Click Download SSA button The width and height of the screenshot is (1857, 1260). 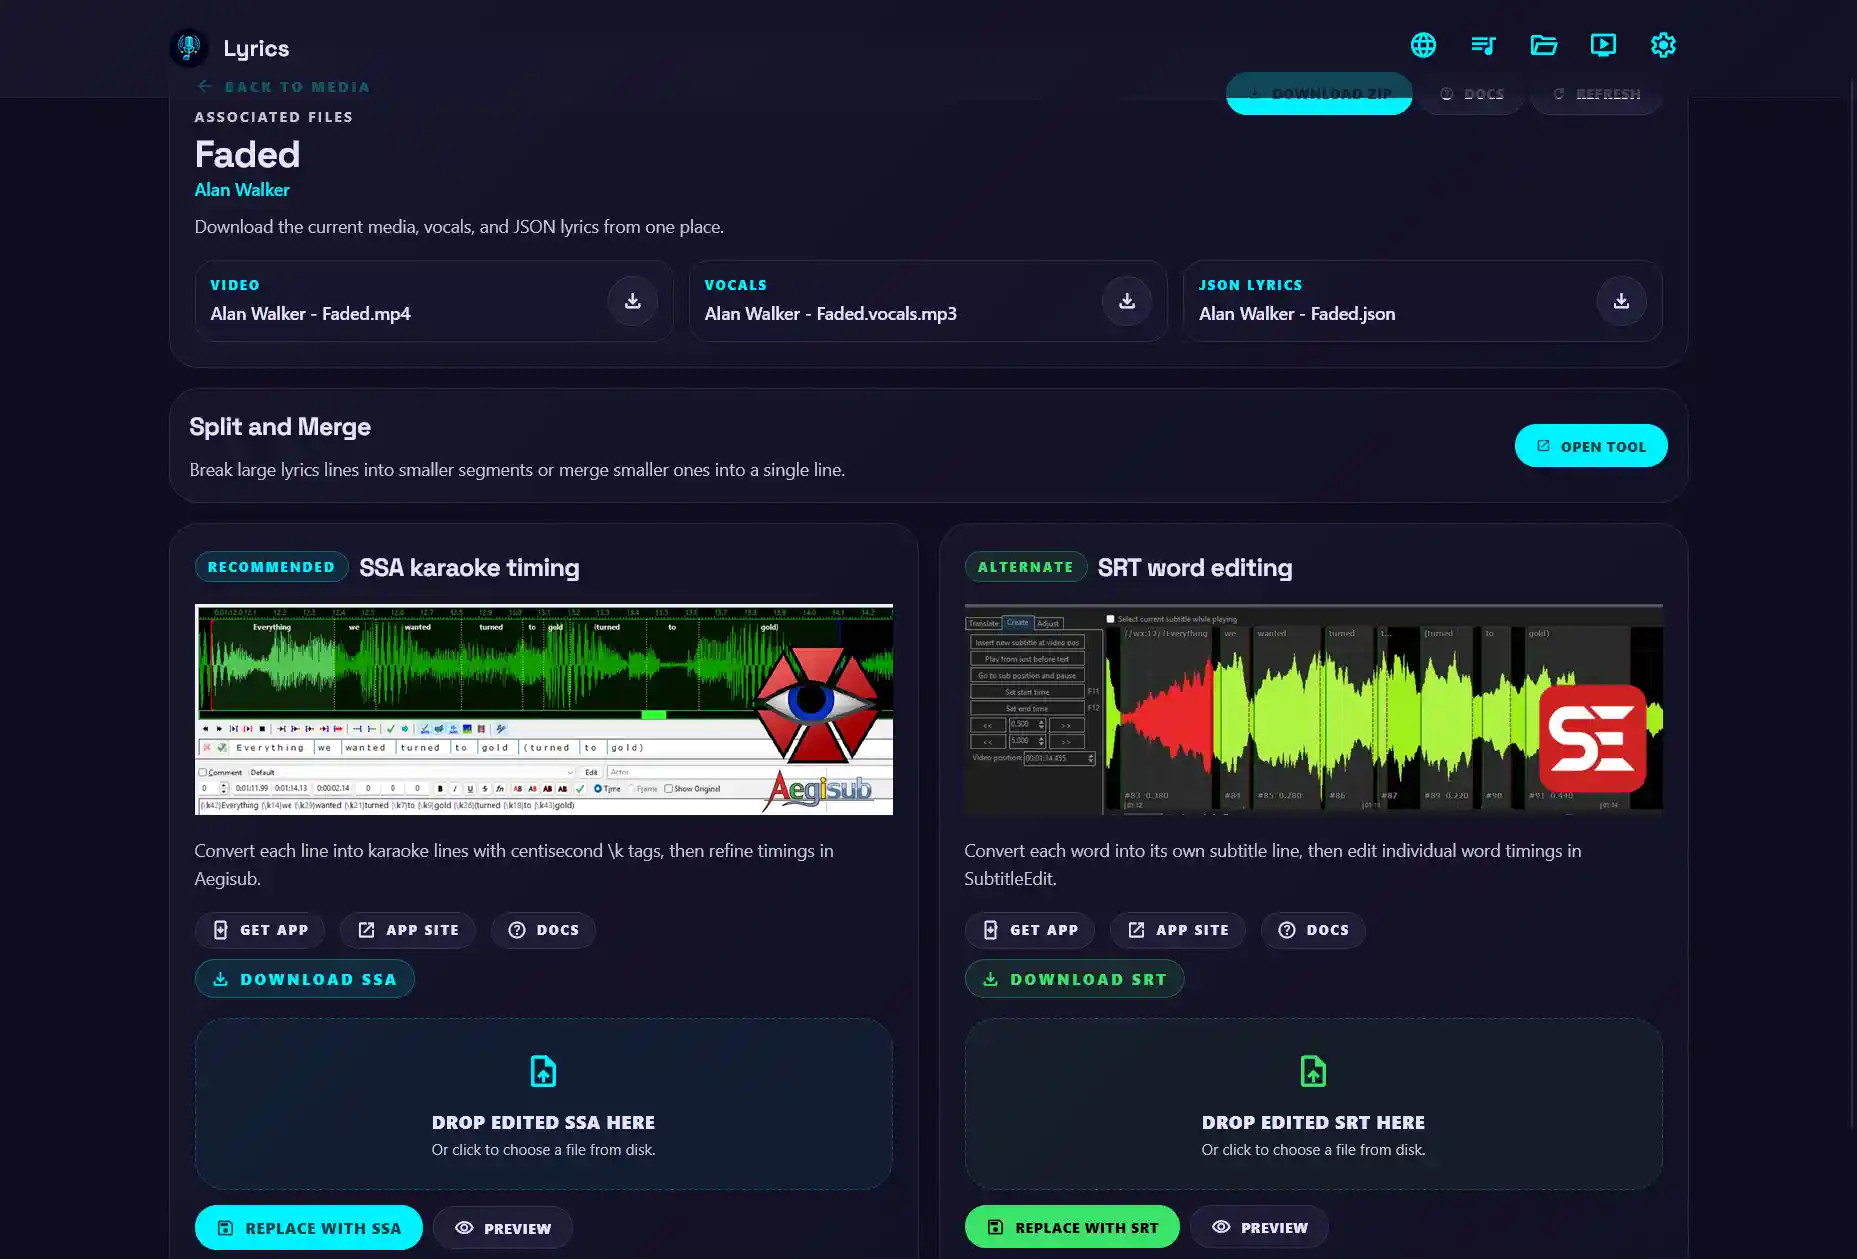click(305, 979)
